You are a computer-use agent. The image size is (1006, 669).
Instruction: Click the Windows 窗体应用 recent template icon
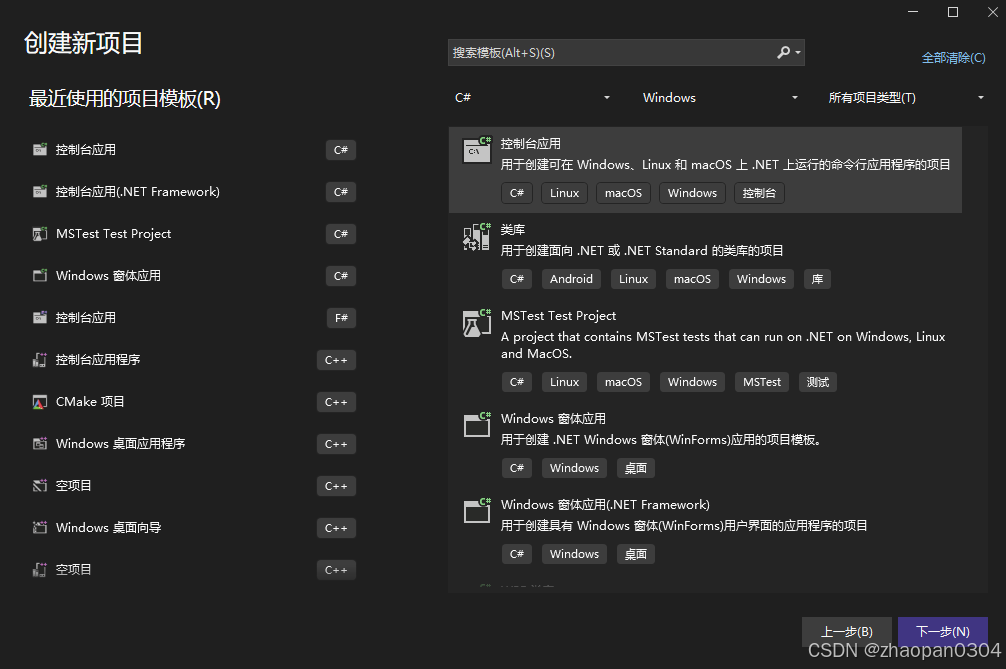point(40,276)
